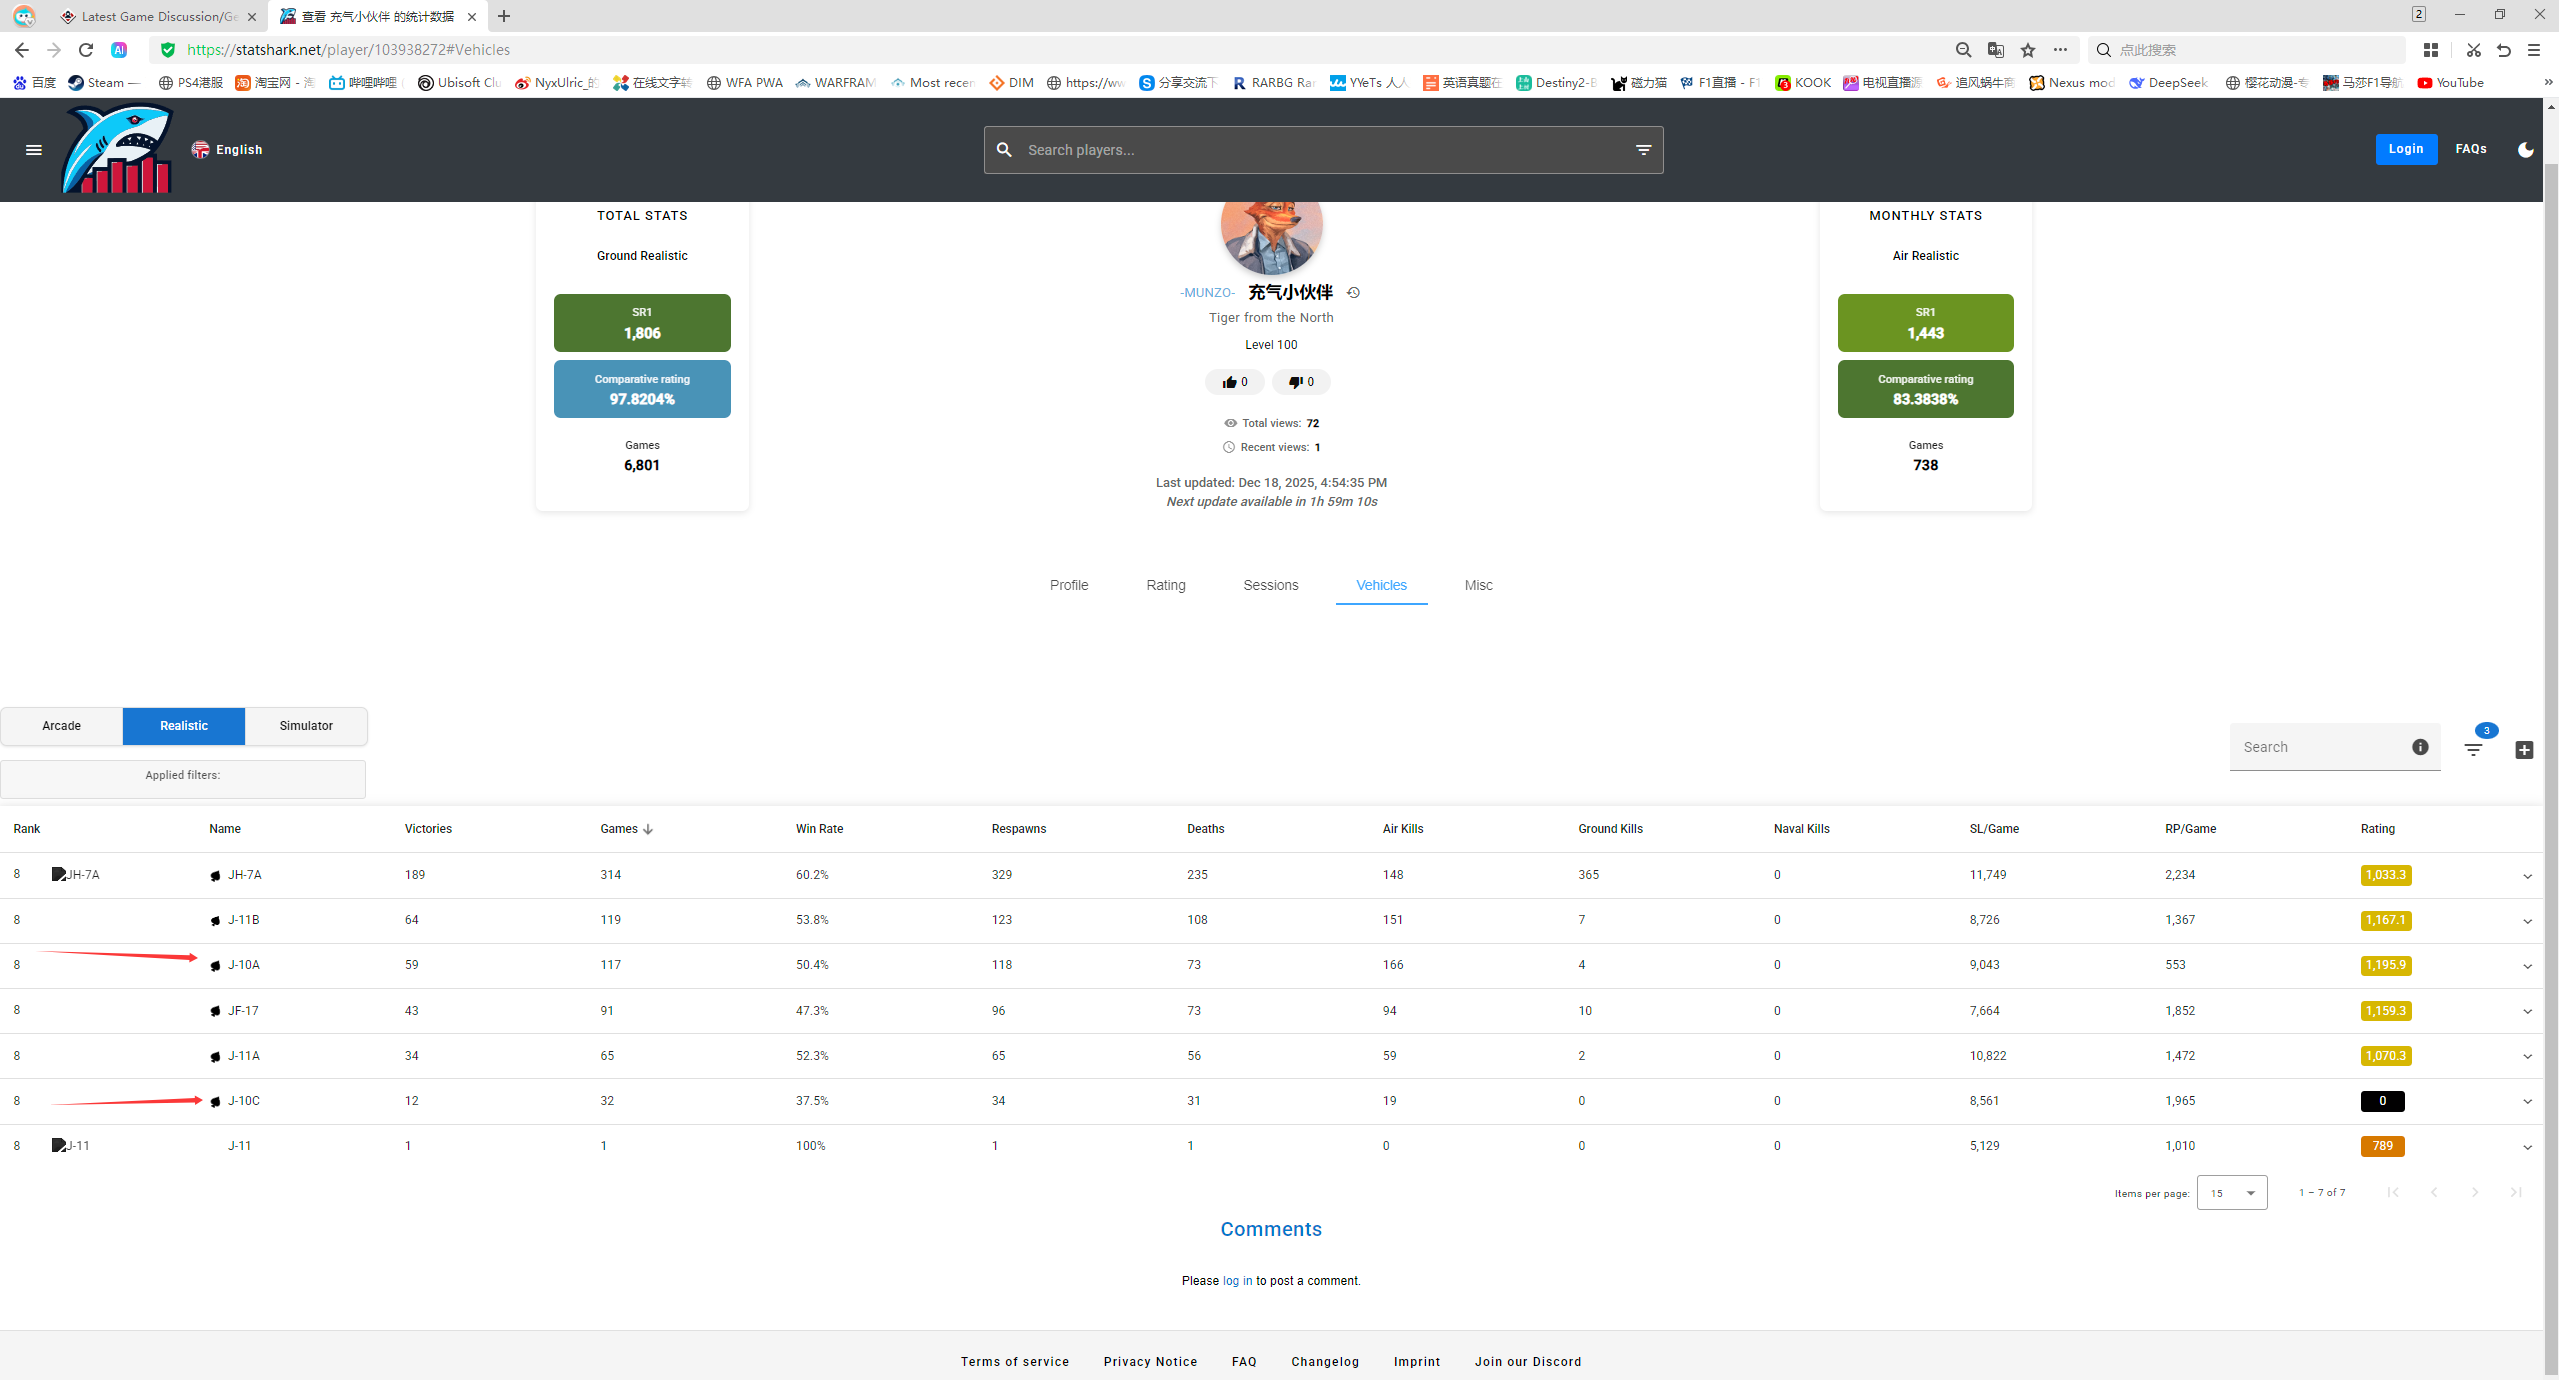The image size is (2559, 1380).
Task: Expand the J-10C row chevron
Action: coord(2527,1102)
